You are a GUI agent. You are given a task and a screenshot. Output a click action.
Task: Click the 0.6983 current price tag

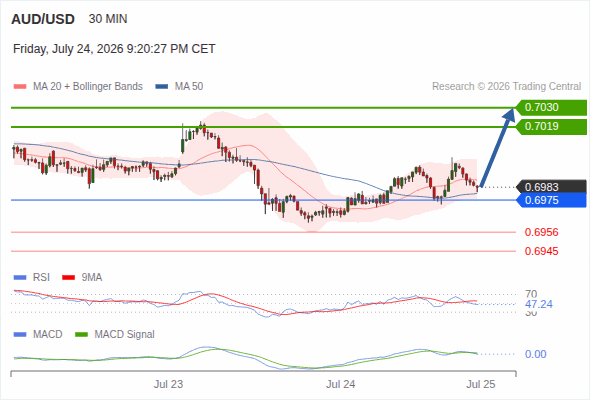(551, 187)
